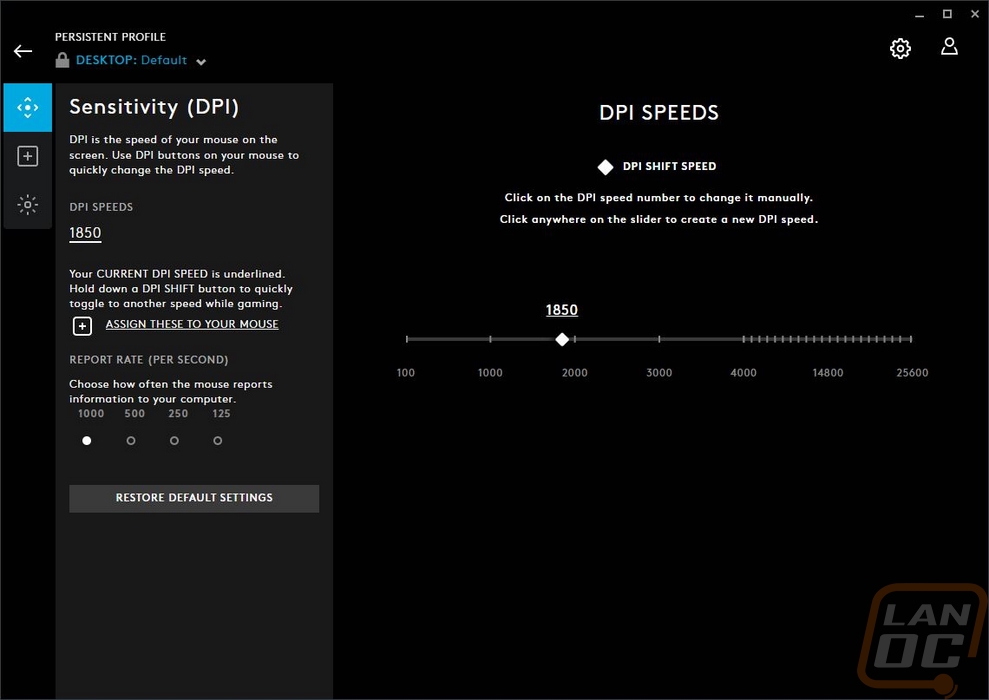Expand the DESKTOP: Default profile dropdown
The width and height of the screenshot is (989, 700).
coord(201,62)
